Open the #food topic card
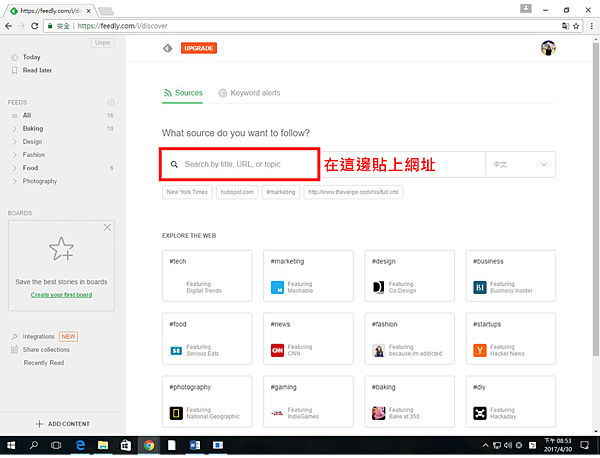The image size is (600, 458). point(207,339)
